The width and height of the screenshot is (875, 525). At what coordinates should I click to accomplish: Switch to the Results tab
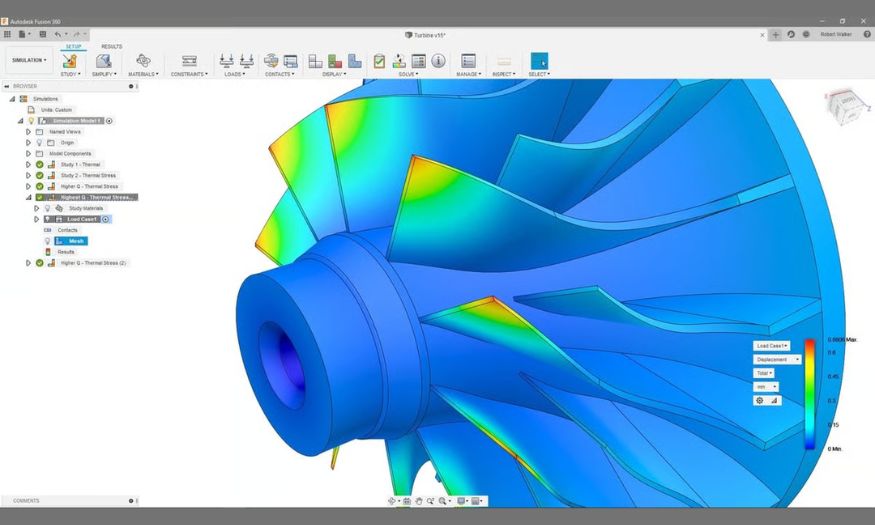click(112, 46)
